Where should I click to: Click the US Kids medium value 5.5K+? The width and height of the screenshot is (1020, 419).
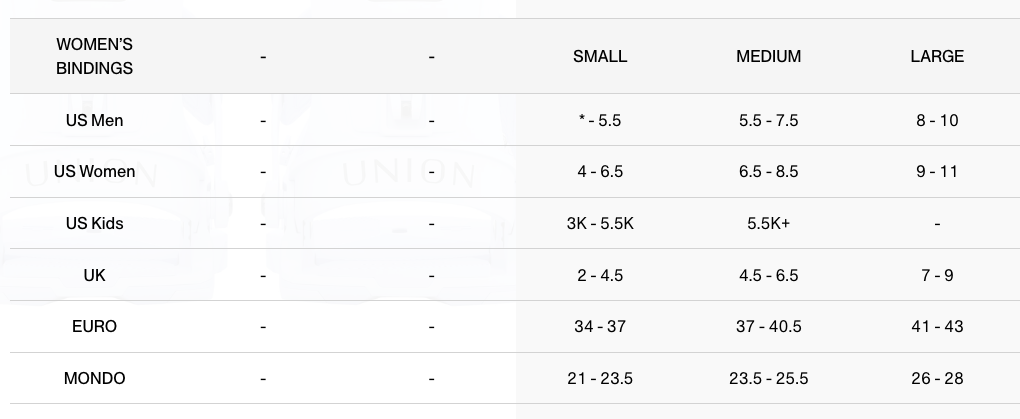tap(768, 224)
